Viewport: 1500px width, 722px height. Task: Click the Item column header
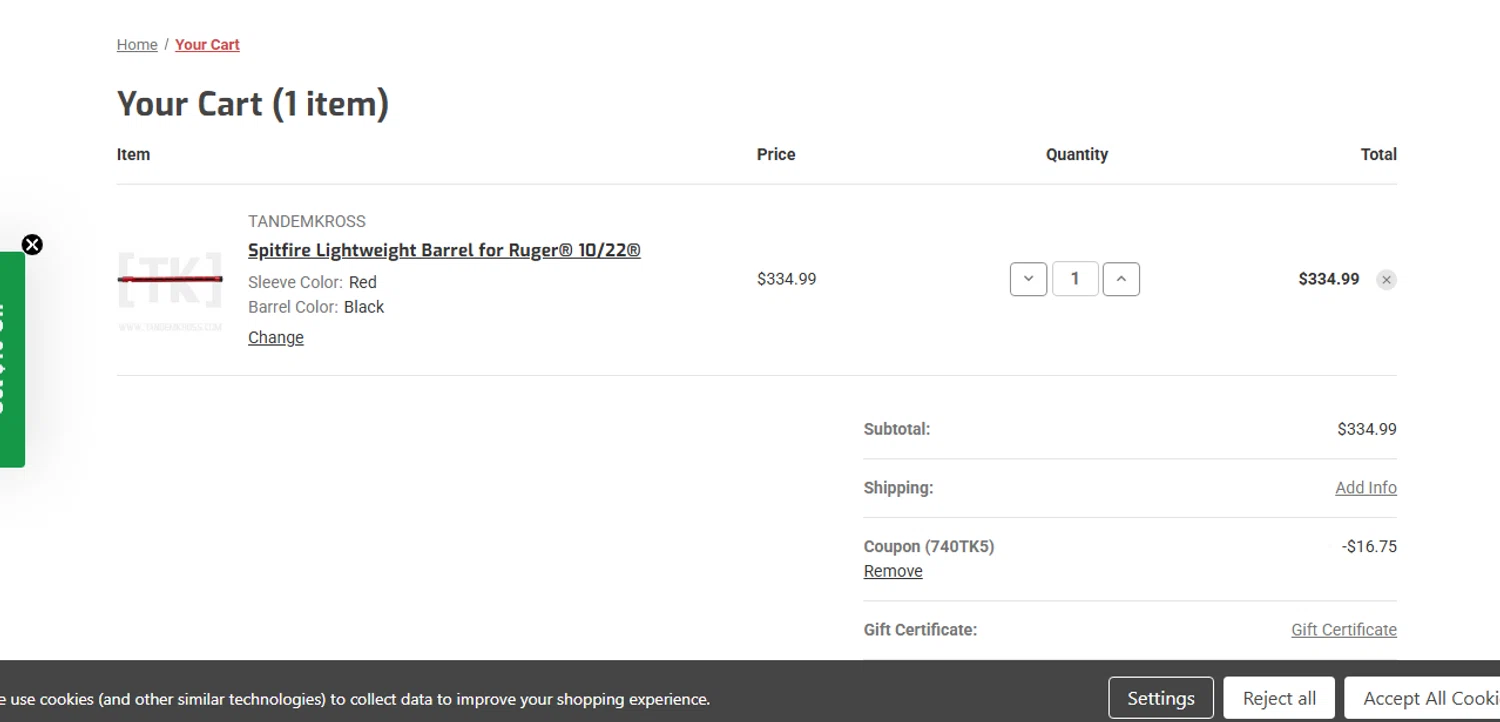point(133,155)
